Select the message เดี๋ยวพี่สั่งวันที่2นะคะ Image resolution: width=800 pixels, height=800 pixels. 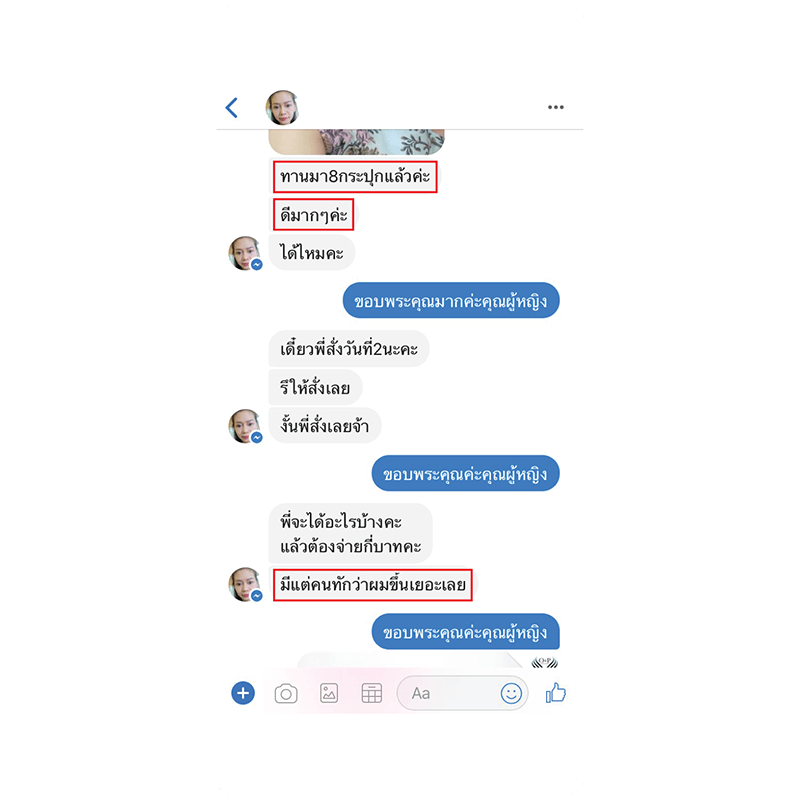(349, 349)
